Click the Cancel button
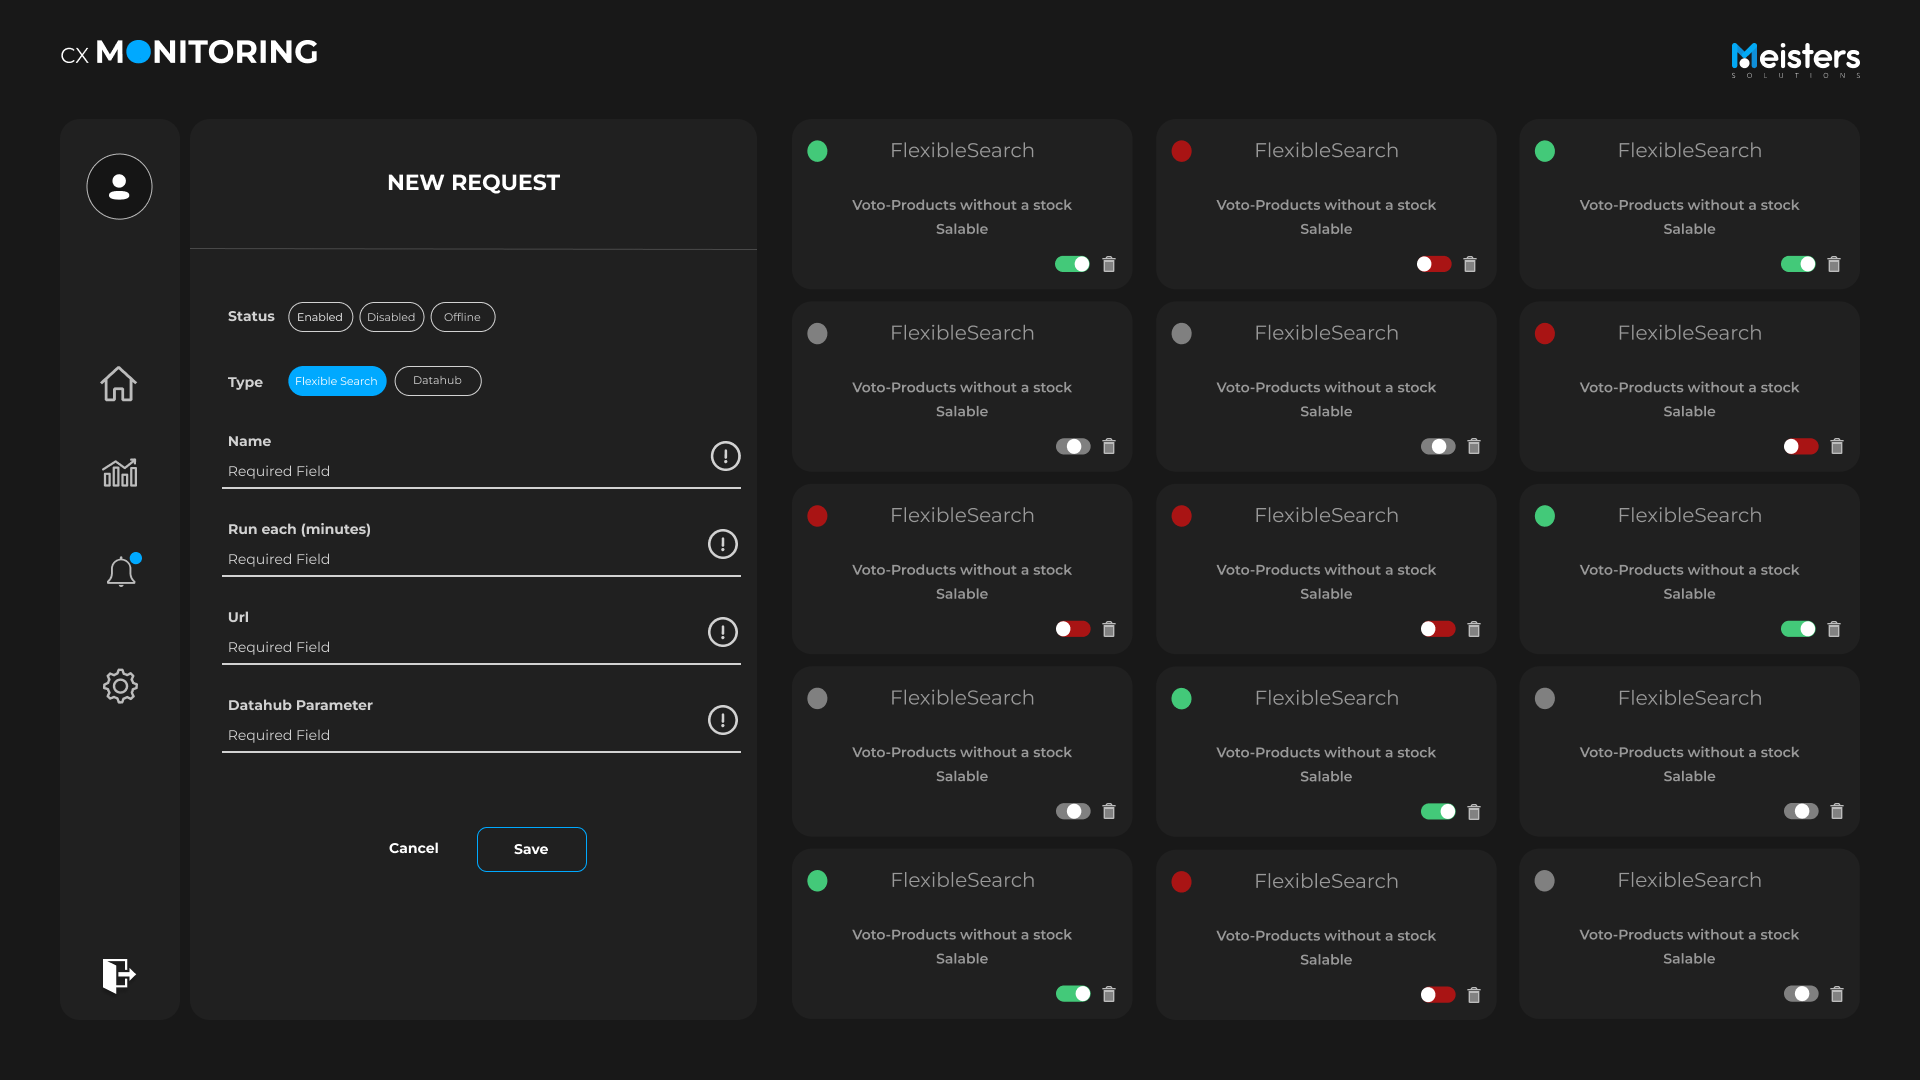Viewport: 1920px width, 1080px height. click(413, 848)
